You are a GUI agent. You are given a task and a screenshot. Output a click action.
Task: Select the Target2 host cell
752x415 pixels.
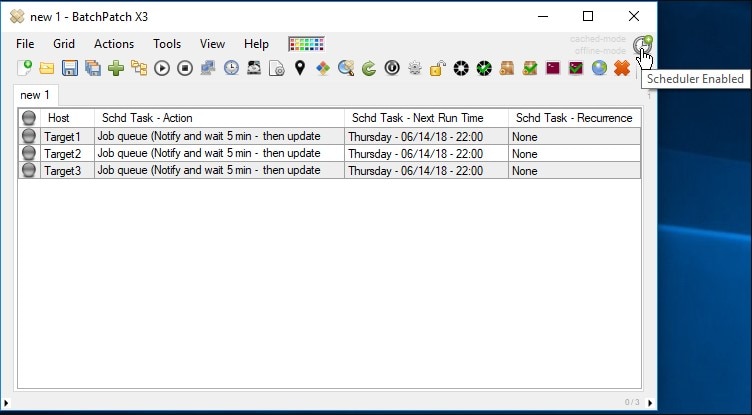click(x=67, y=154)
